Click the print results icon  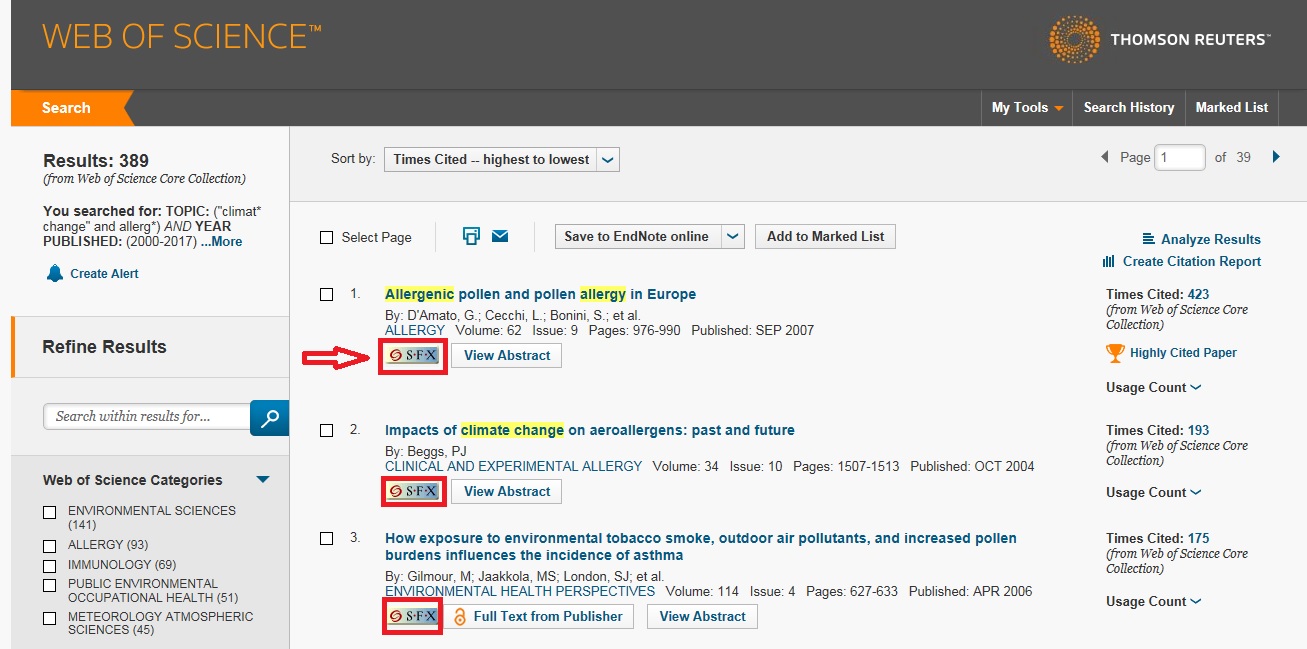pos(471,236)
